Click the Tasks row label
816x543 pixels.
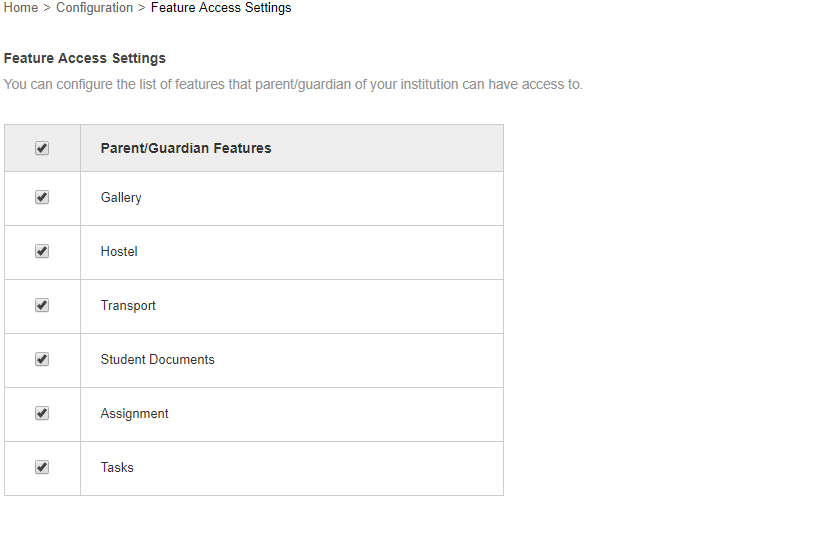point(117,468)
